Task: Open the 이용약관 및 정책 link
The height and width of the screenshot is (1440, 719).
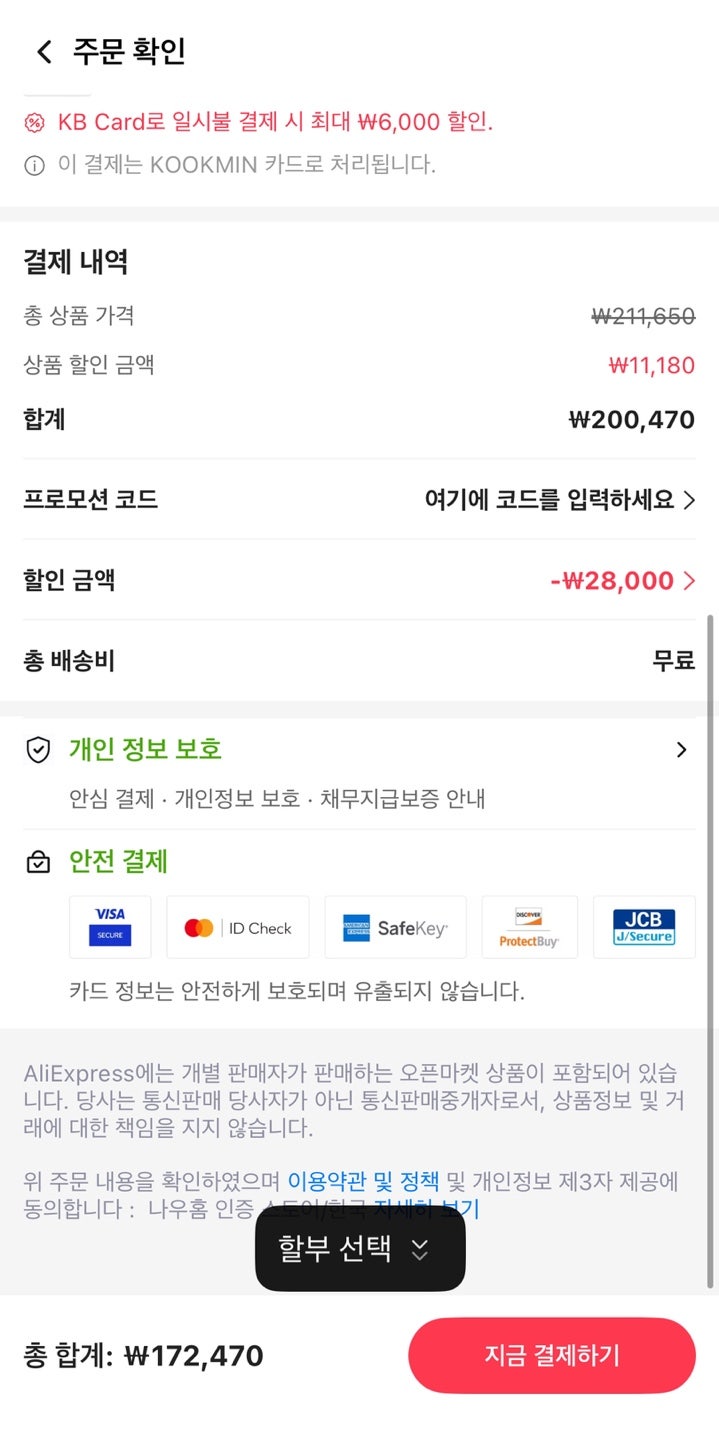Action: pyautogui.click(x=363, y=1182)
